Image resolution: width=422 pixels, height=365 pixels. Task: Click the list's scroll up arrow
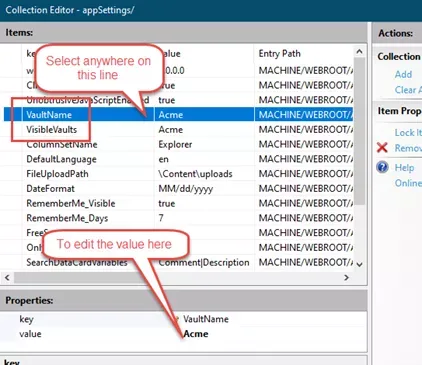359,51
